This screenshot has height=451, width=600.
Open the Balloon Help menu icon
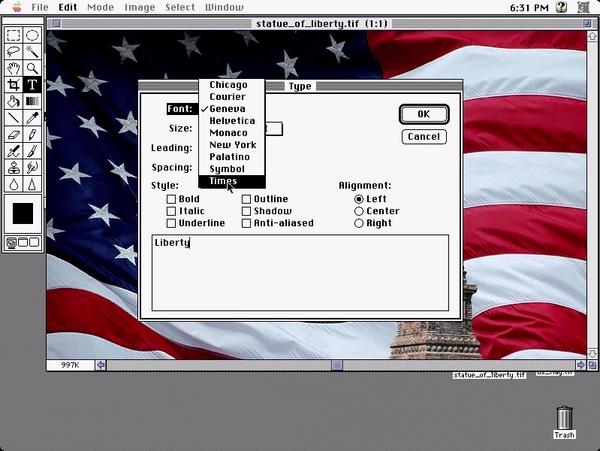[561, 7]
